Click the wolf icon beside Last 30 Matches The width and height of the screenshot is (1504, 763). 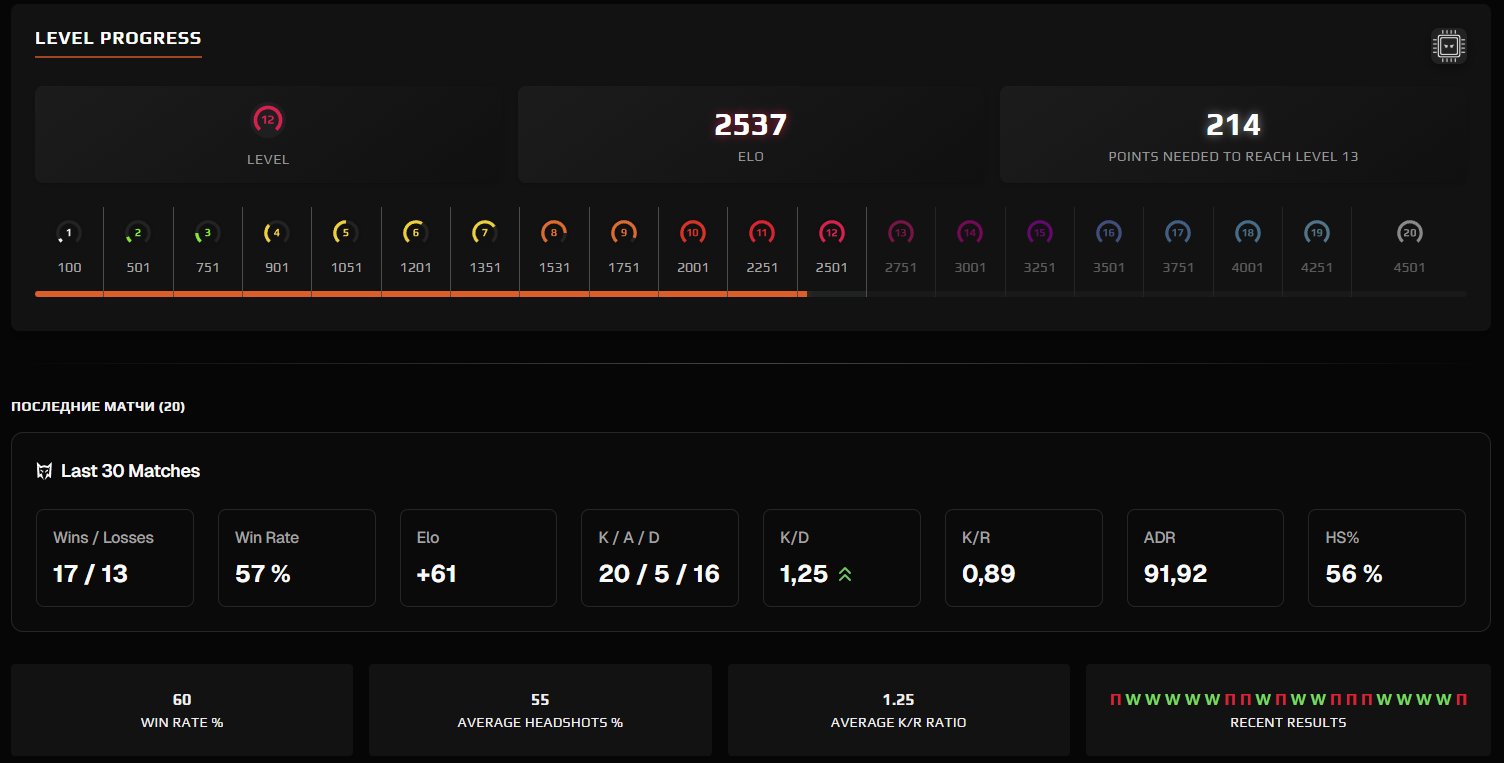[x=44, y=470]
